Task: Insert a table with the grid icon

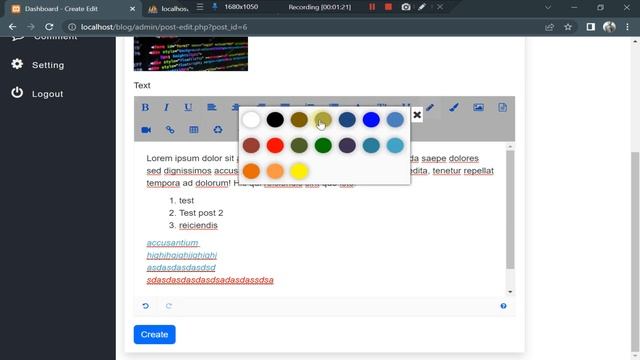Action: pos(194,130)
